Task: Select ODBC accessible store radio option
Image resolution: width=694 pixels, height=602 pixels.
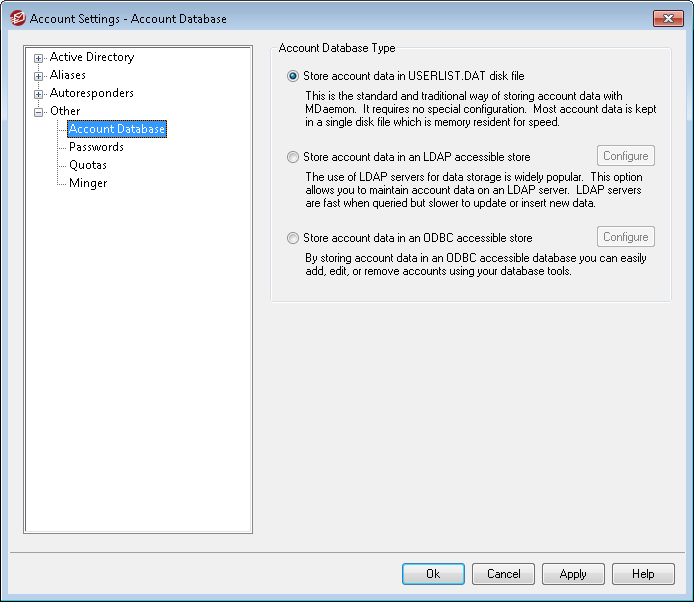Action: tap(292, 238)
